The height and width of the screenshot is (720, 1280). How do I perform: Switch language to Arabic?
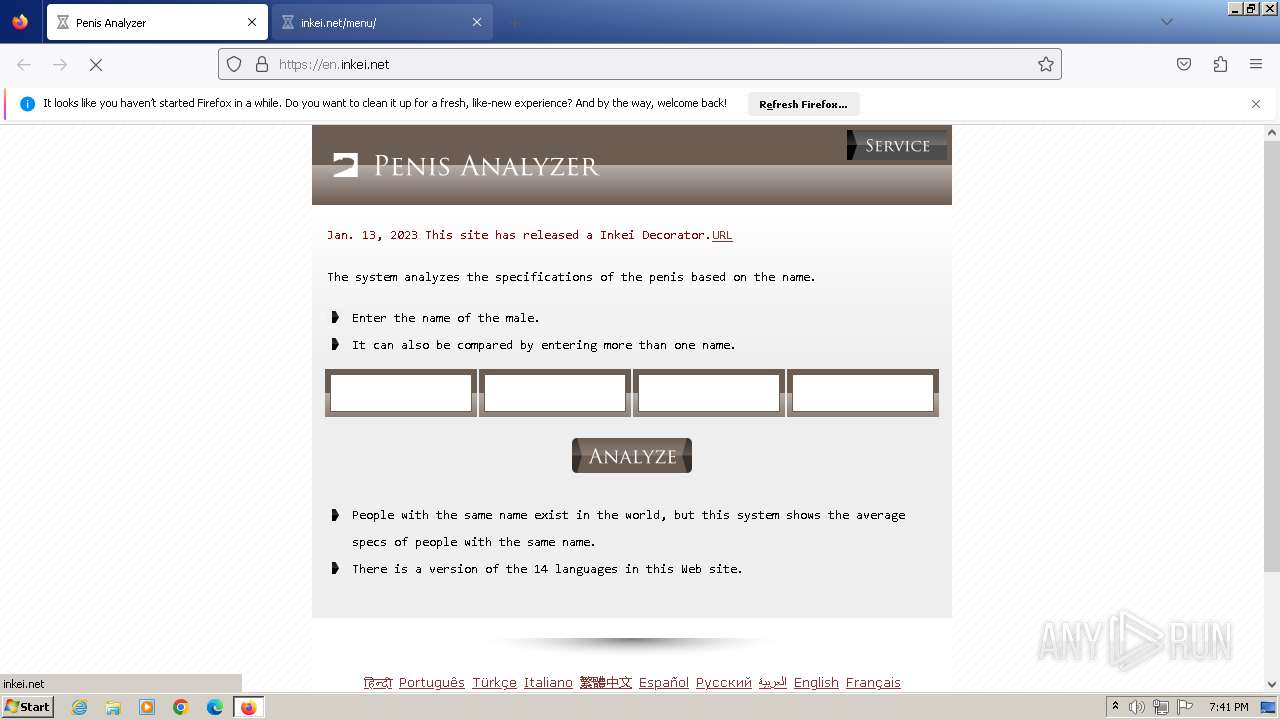(773, 683)
